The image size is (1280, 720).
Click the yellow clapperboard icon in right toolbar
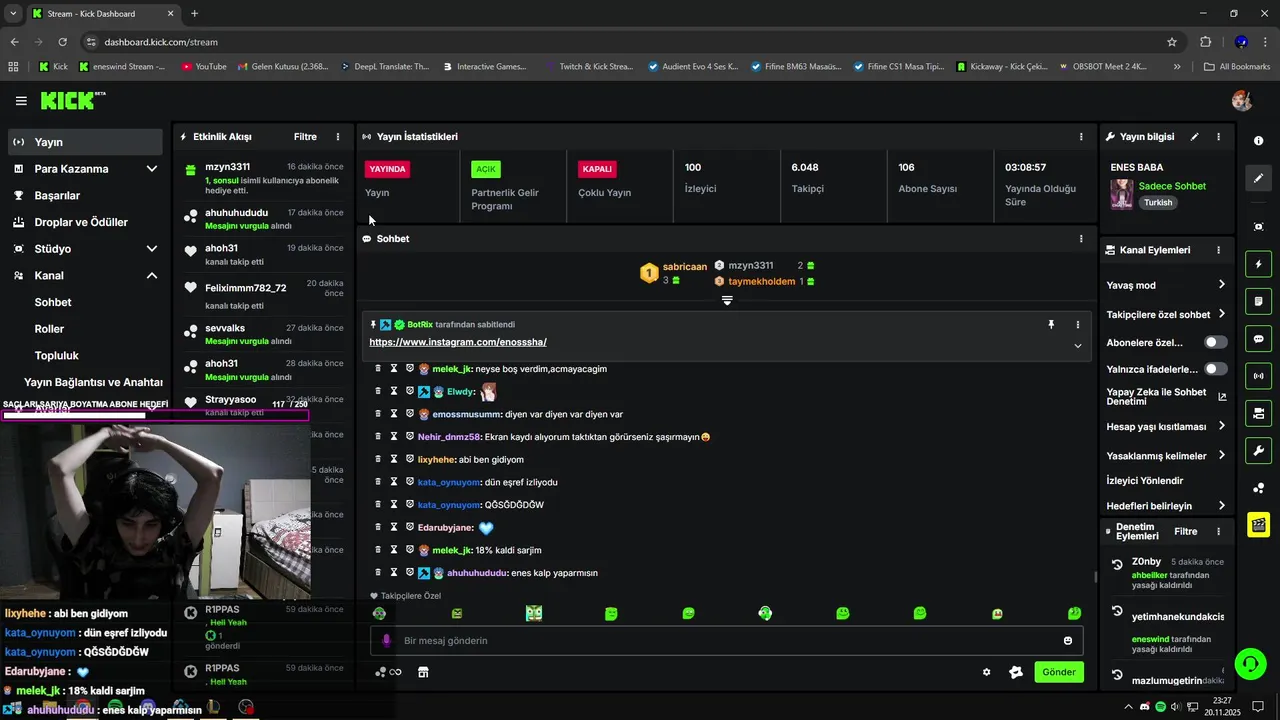click(x=1258, y=524)
